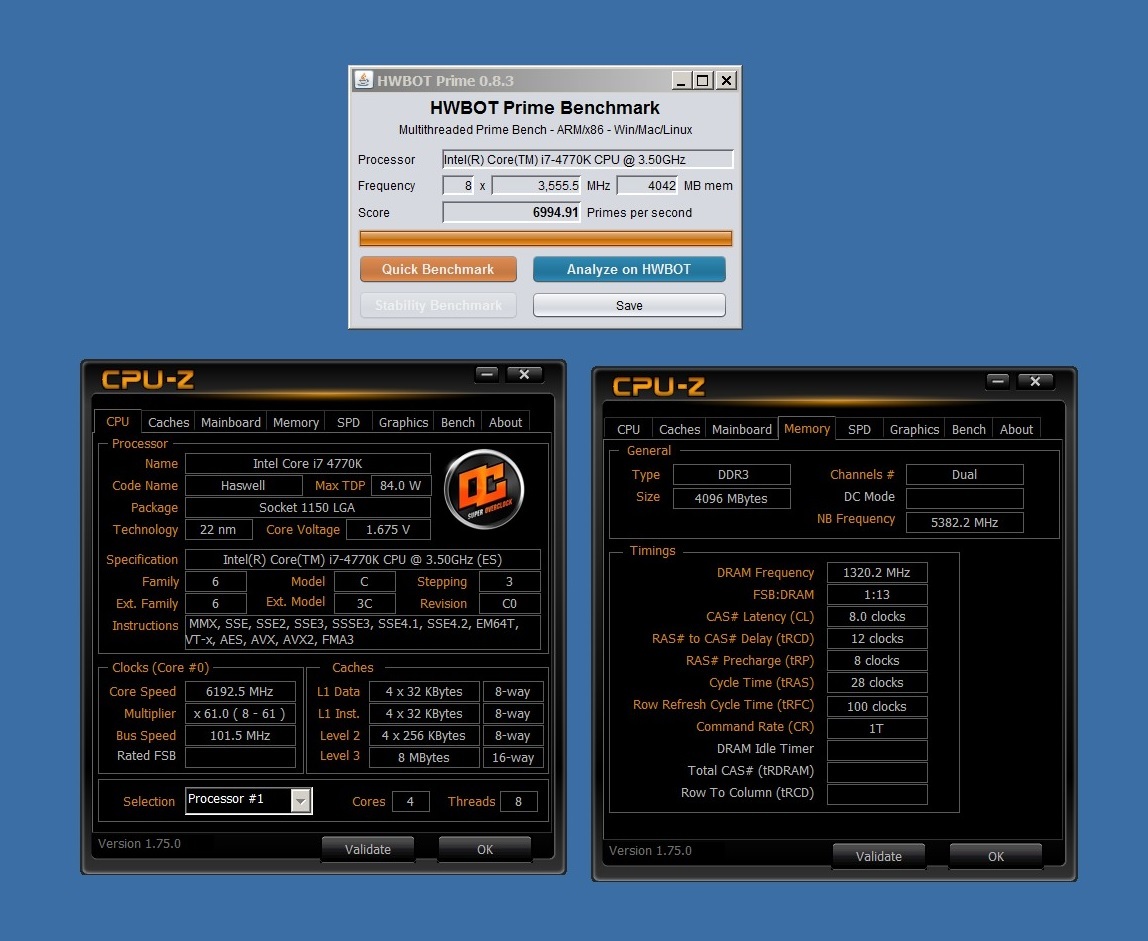Screen dimensions: 1148x941
Task: Click the Code Name value Haswell
Action: pyautogui.click(x=243, y=486)
